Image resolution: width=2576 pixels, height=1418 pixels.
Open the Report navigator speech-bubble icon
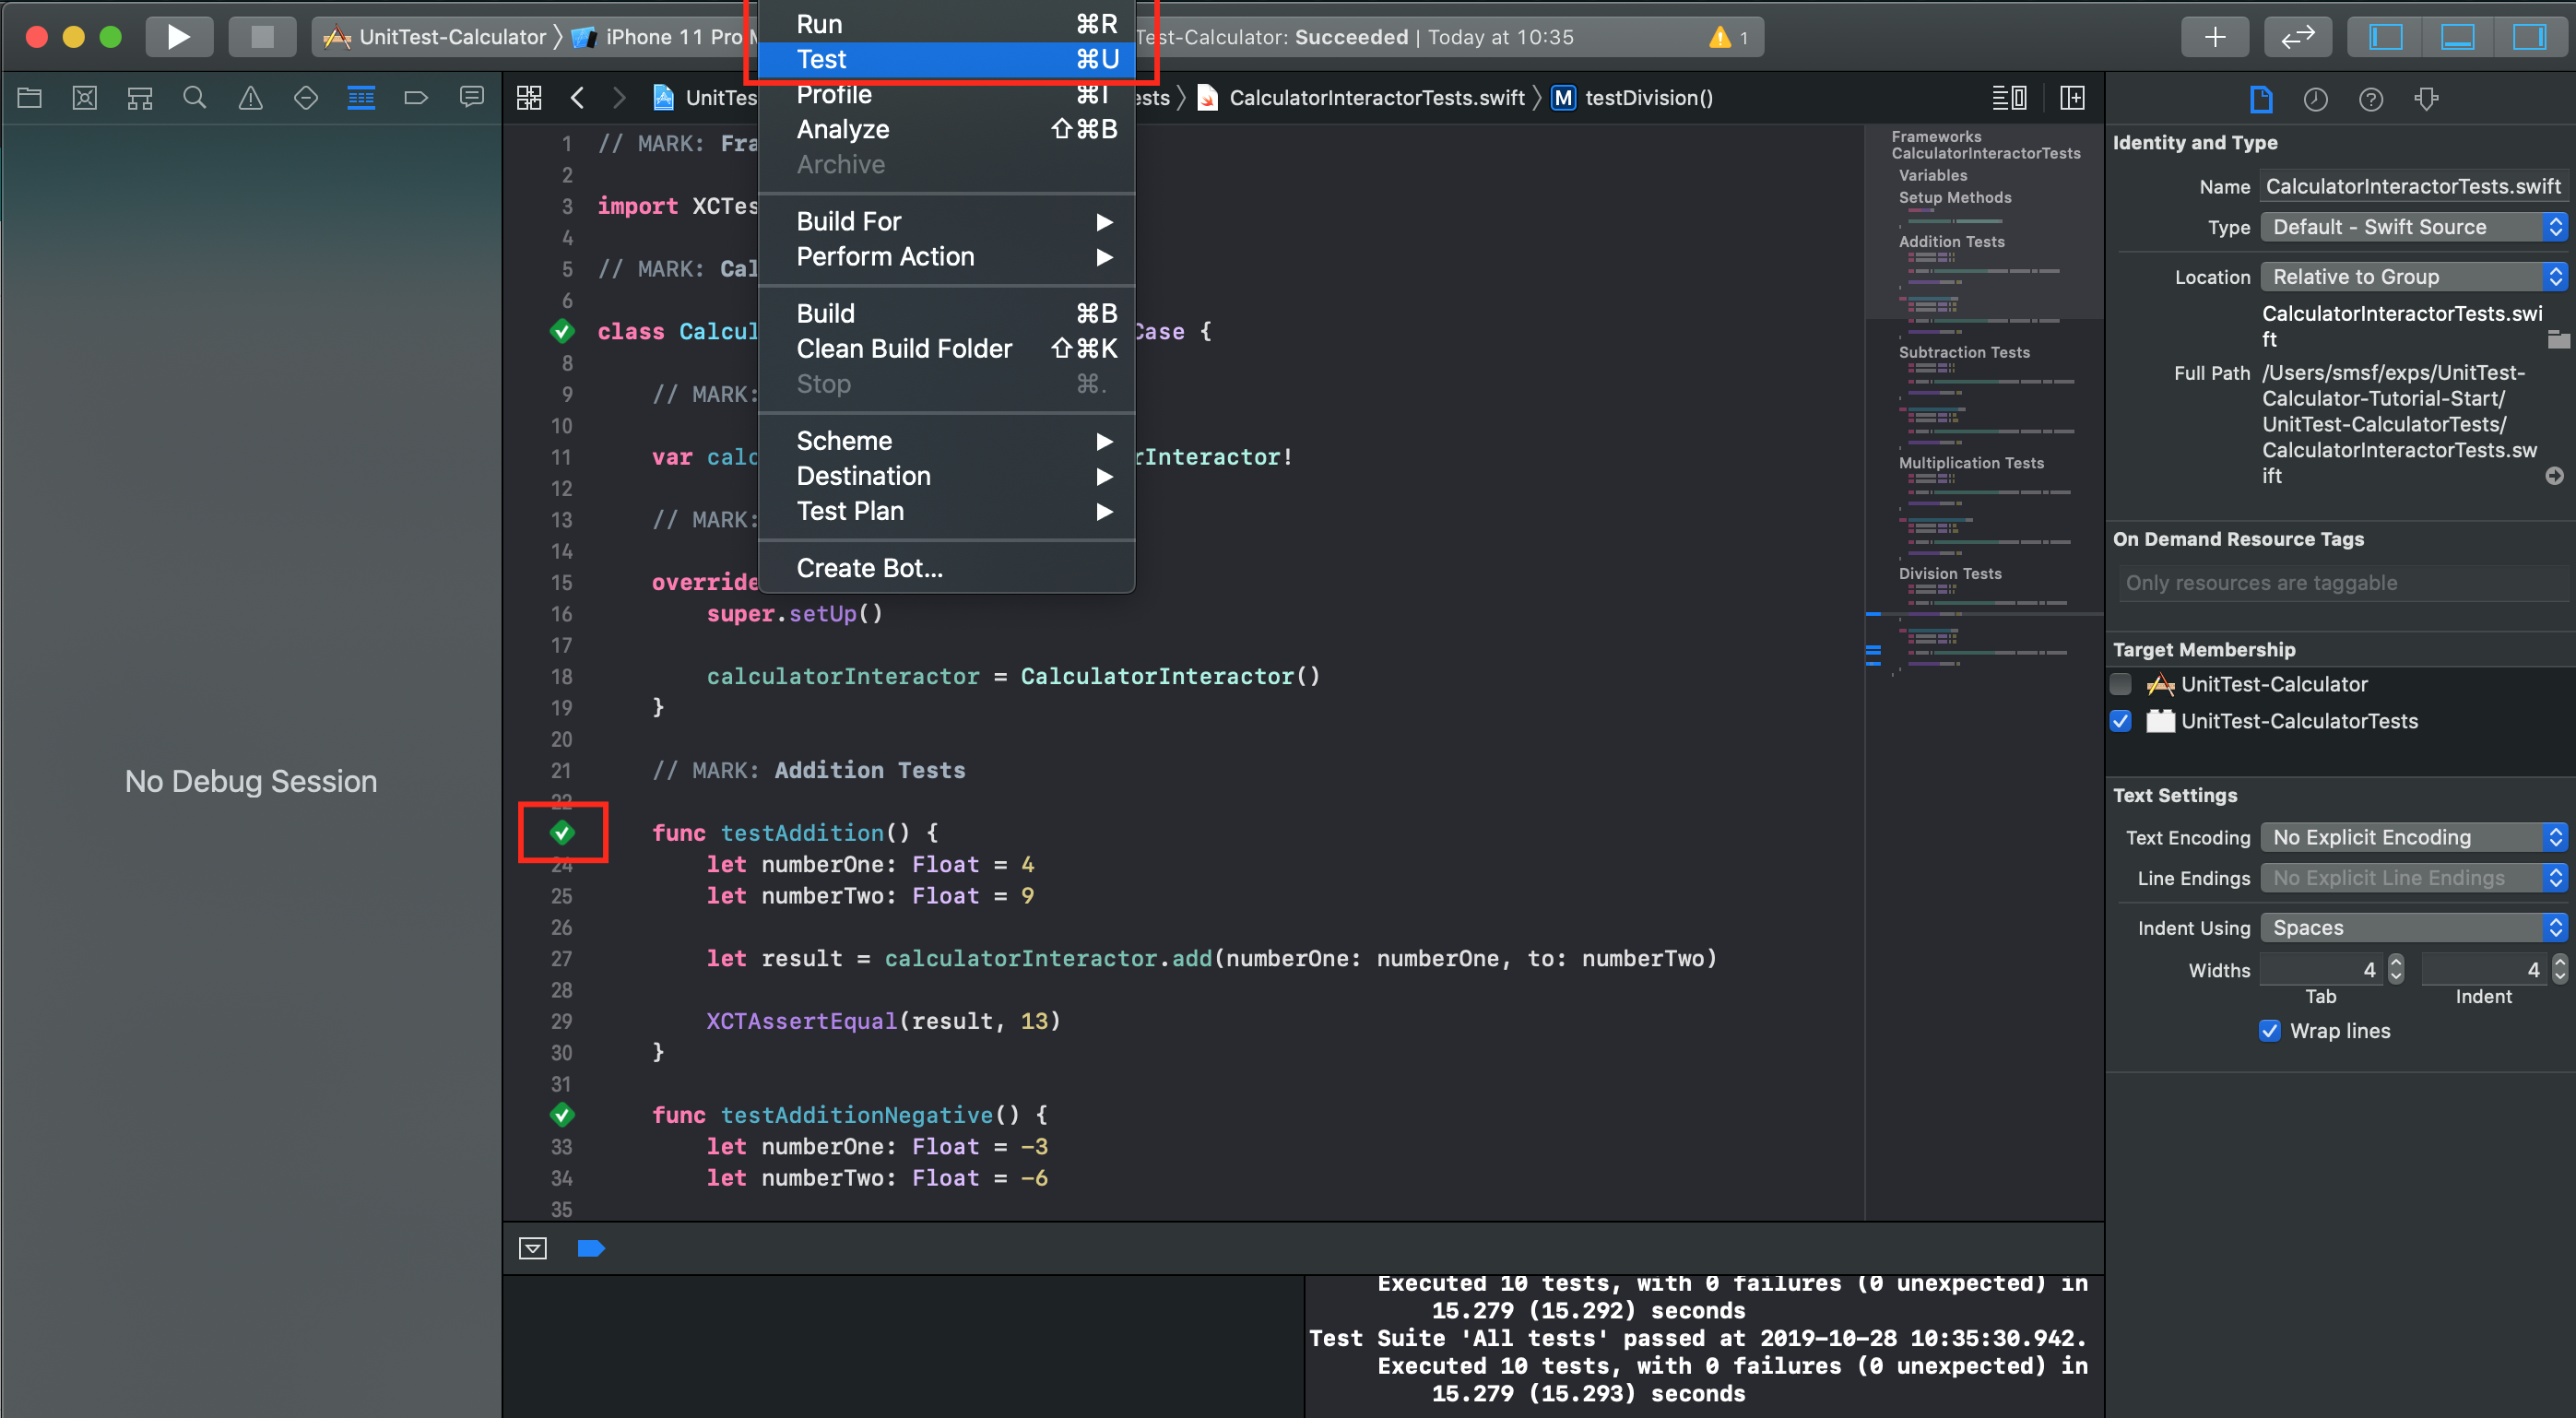point(471,98)
